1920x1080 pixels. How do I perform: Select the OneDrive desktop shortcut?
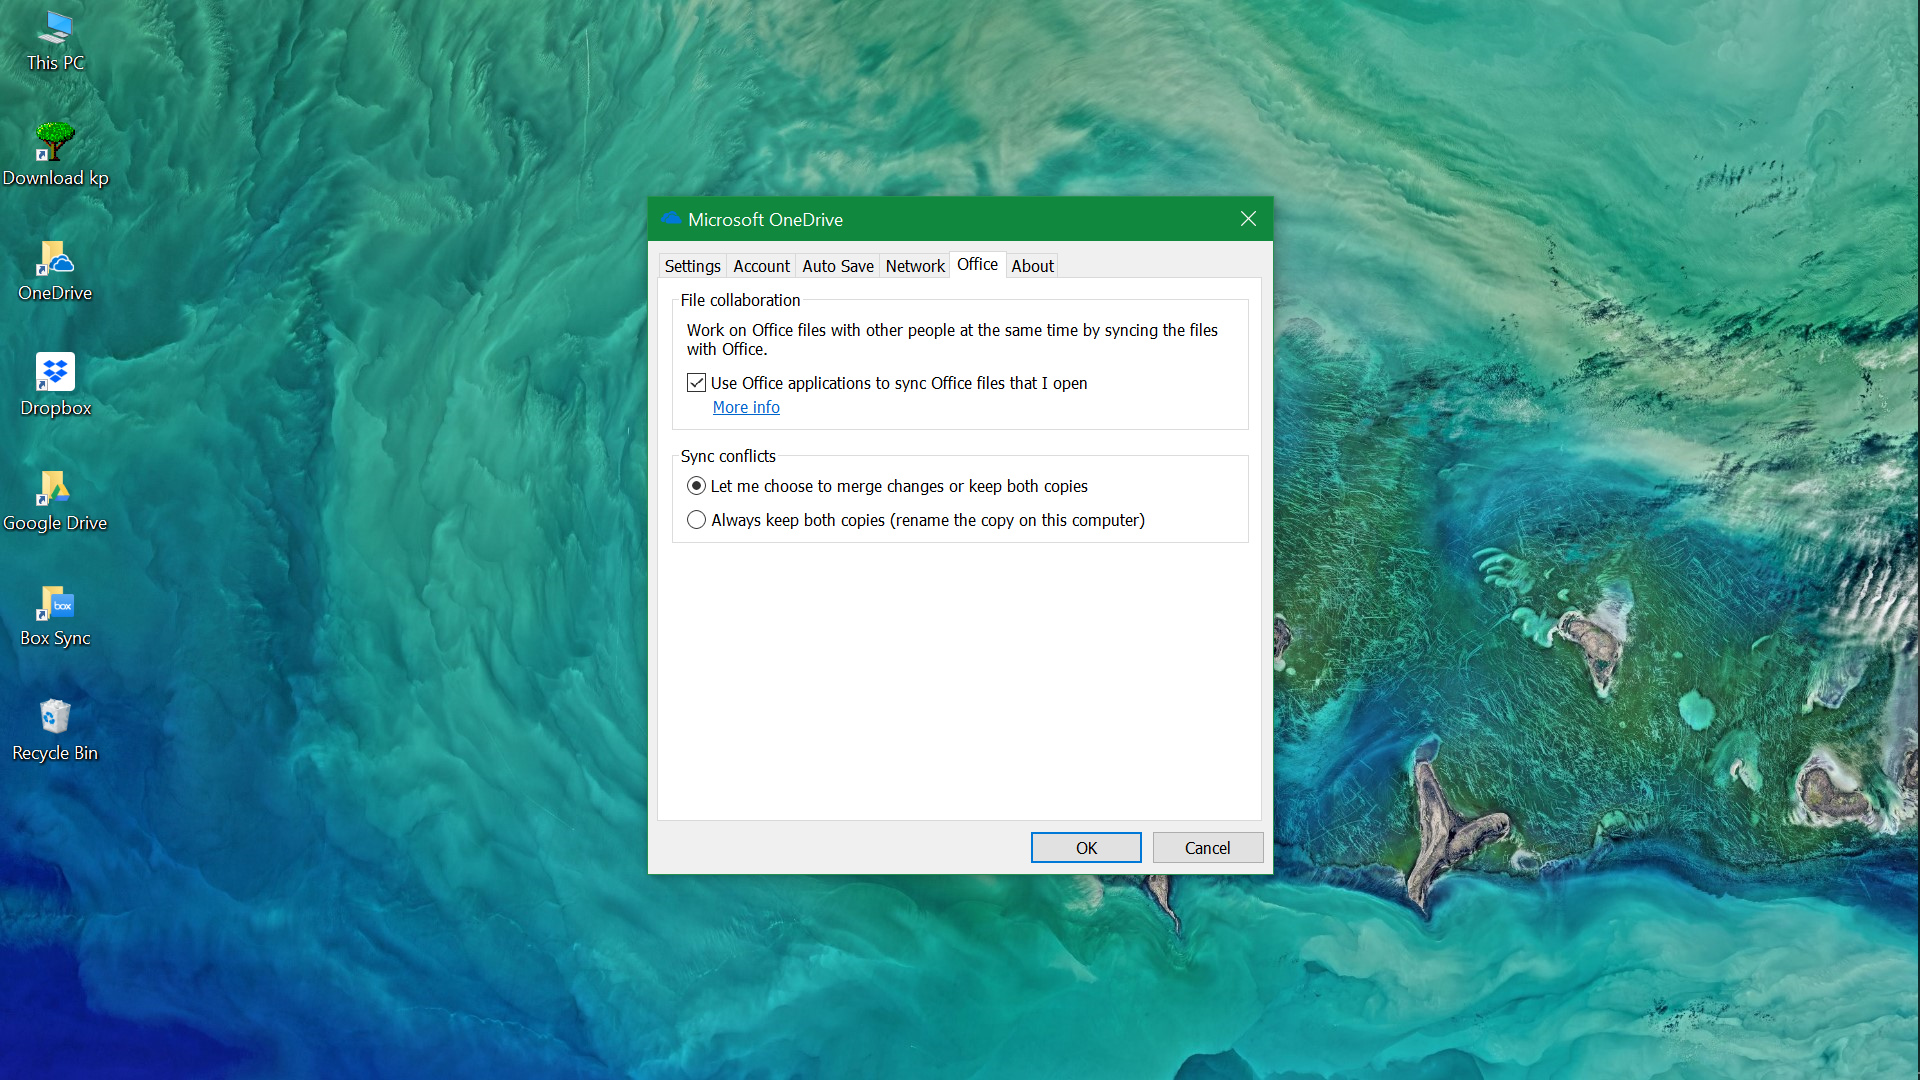(55, 271)
